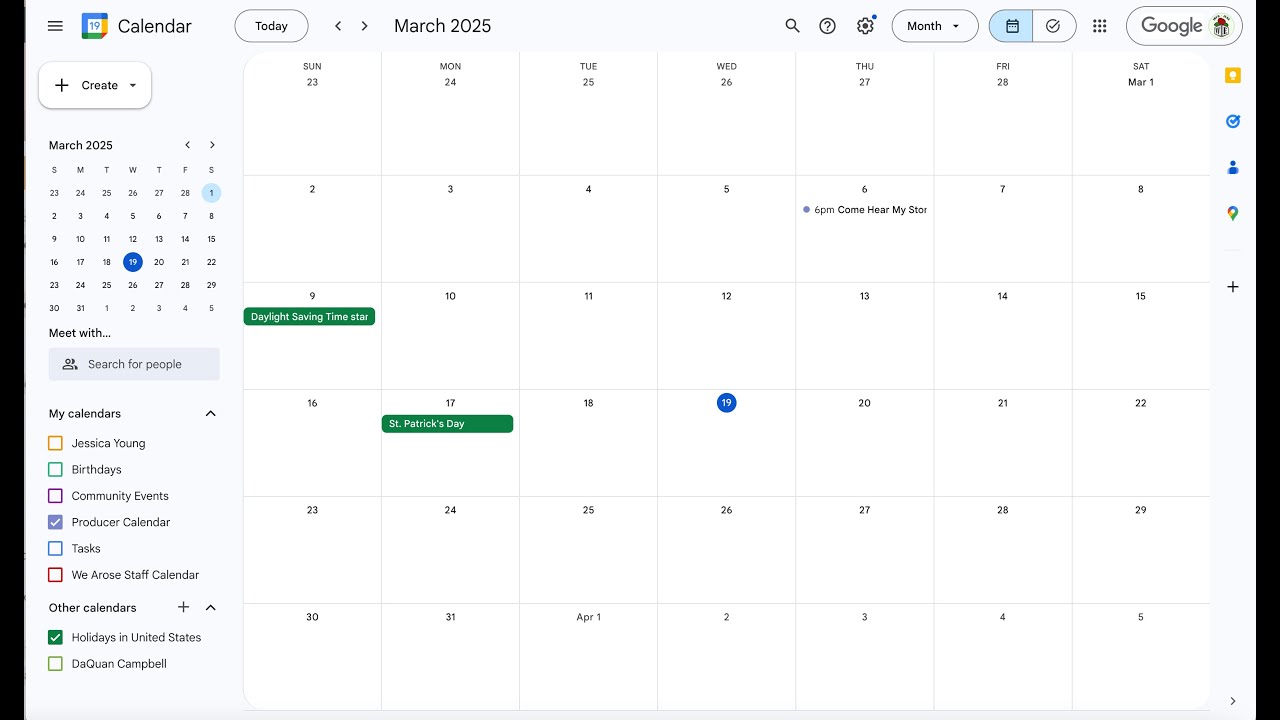The width and height of the screenshot is (1280, 720).
Task: Open Apr 1 date in main grid
Action: [x=589, y=617]
